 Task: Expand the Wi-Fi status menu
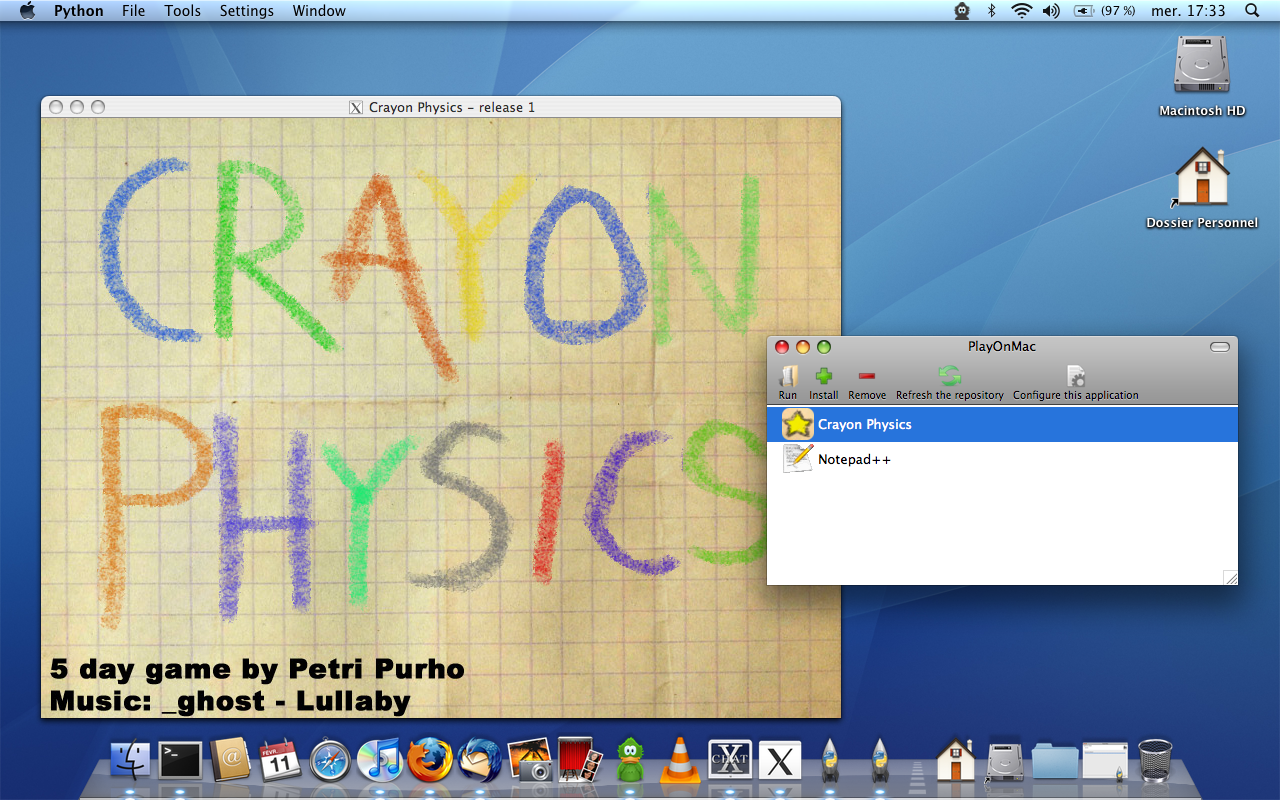tap(1021, 11)
